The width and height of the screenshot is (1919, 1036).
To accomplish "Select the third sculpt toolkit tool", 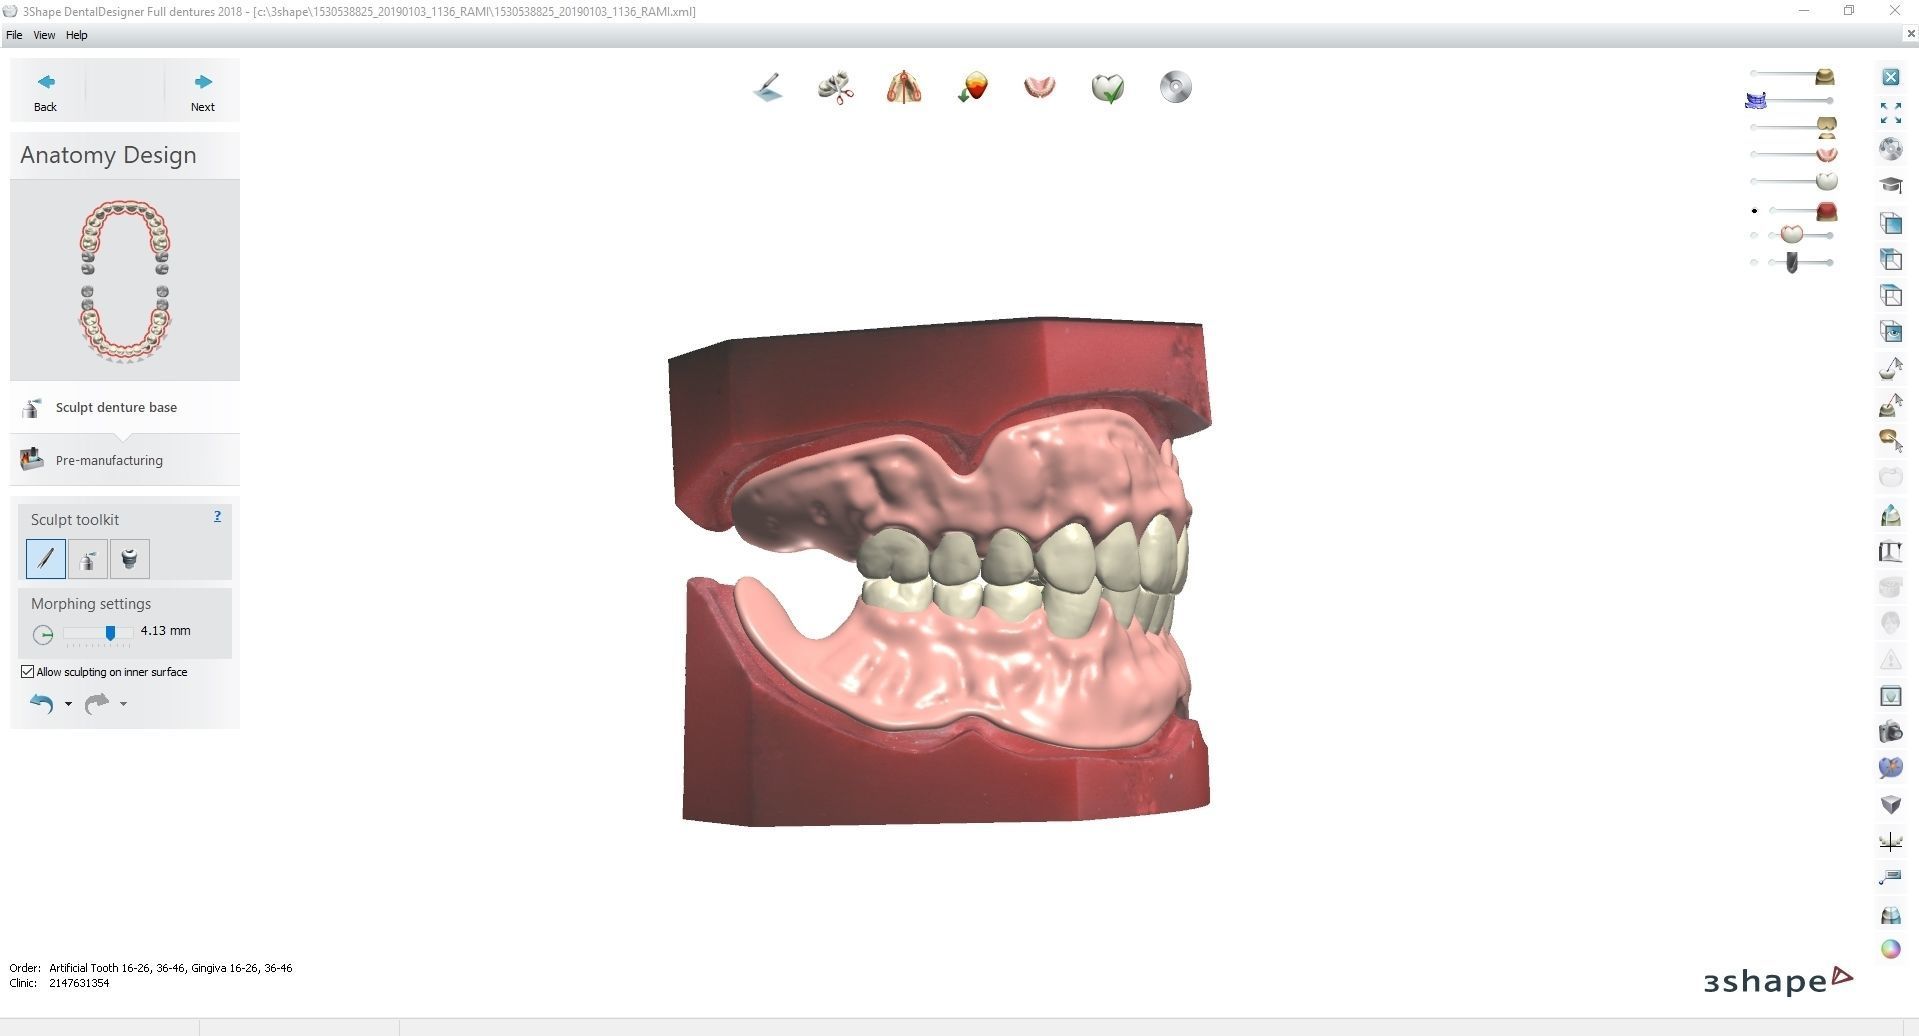I will click(130, 559).
